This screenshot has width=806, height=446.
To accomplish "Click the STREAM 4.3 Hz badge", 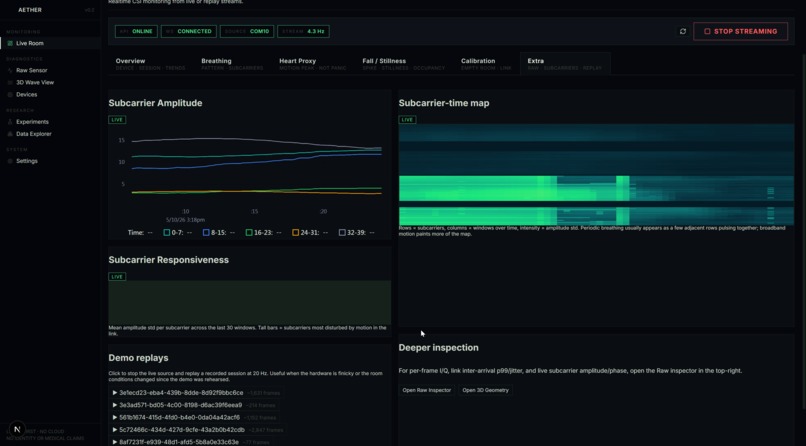I will coord(303,31).
